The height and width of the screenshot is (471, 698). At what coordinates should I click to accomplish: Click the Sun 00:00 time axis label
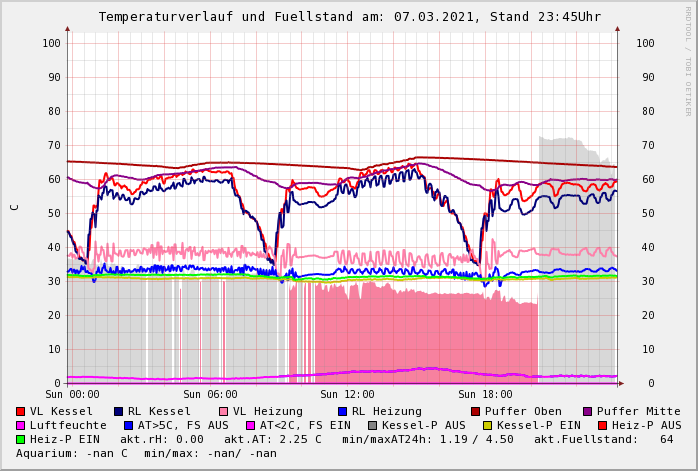pyautogui.click(x=72, y=395)
